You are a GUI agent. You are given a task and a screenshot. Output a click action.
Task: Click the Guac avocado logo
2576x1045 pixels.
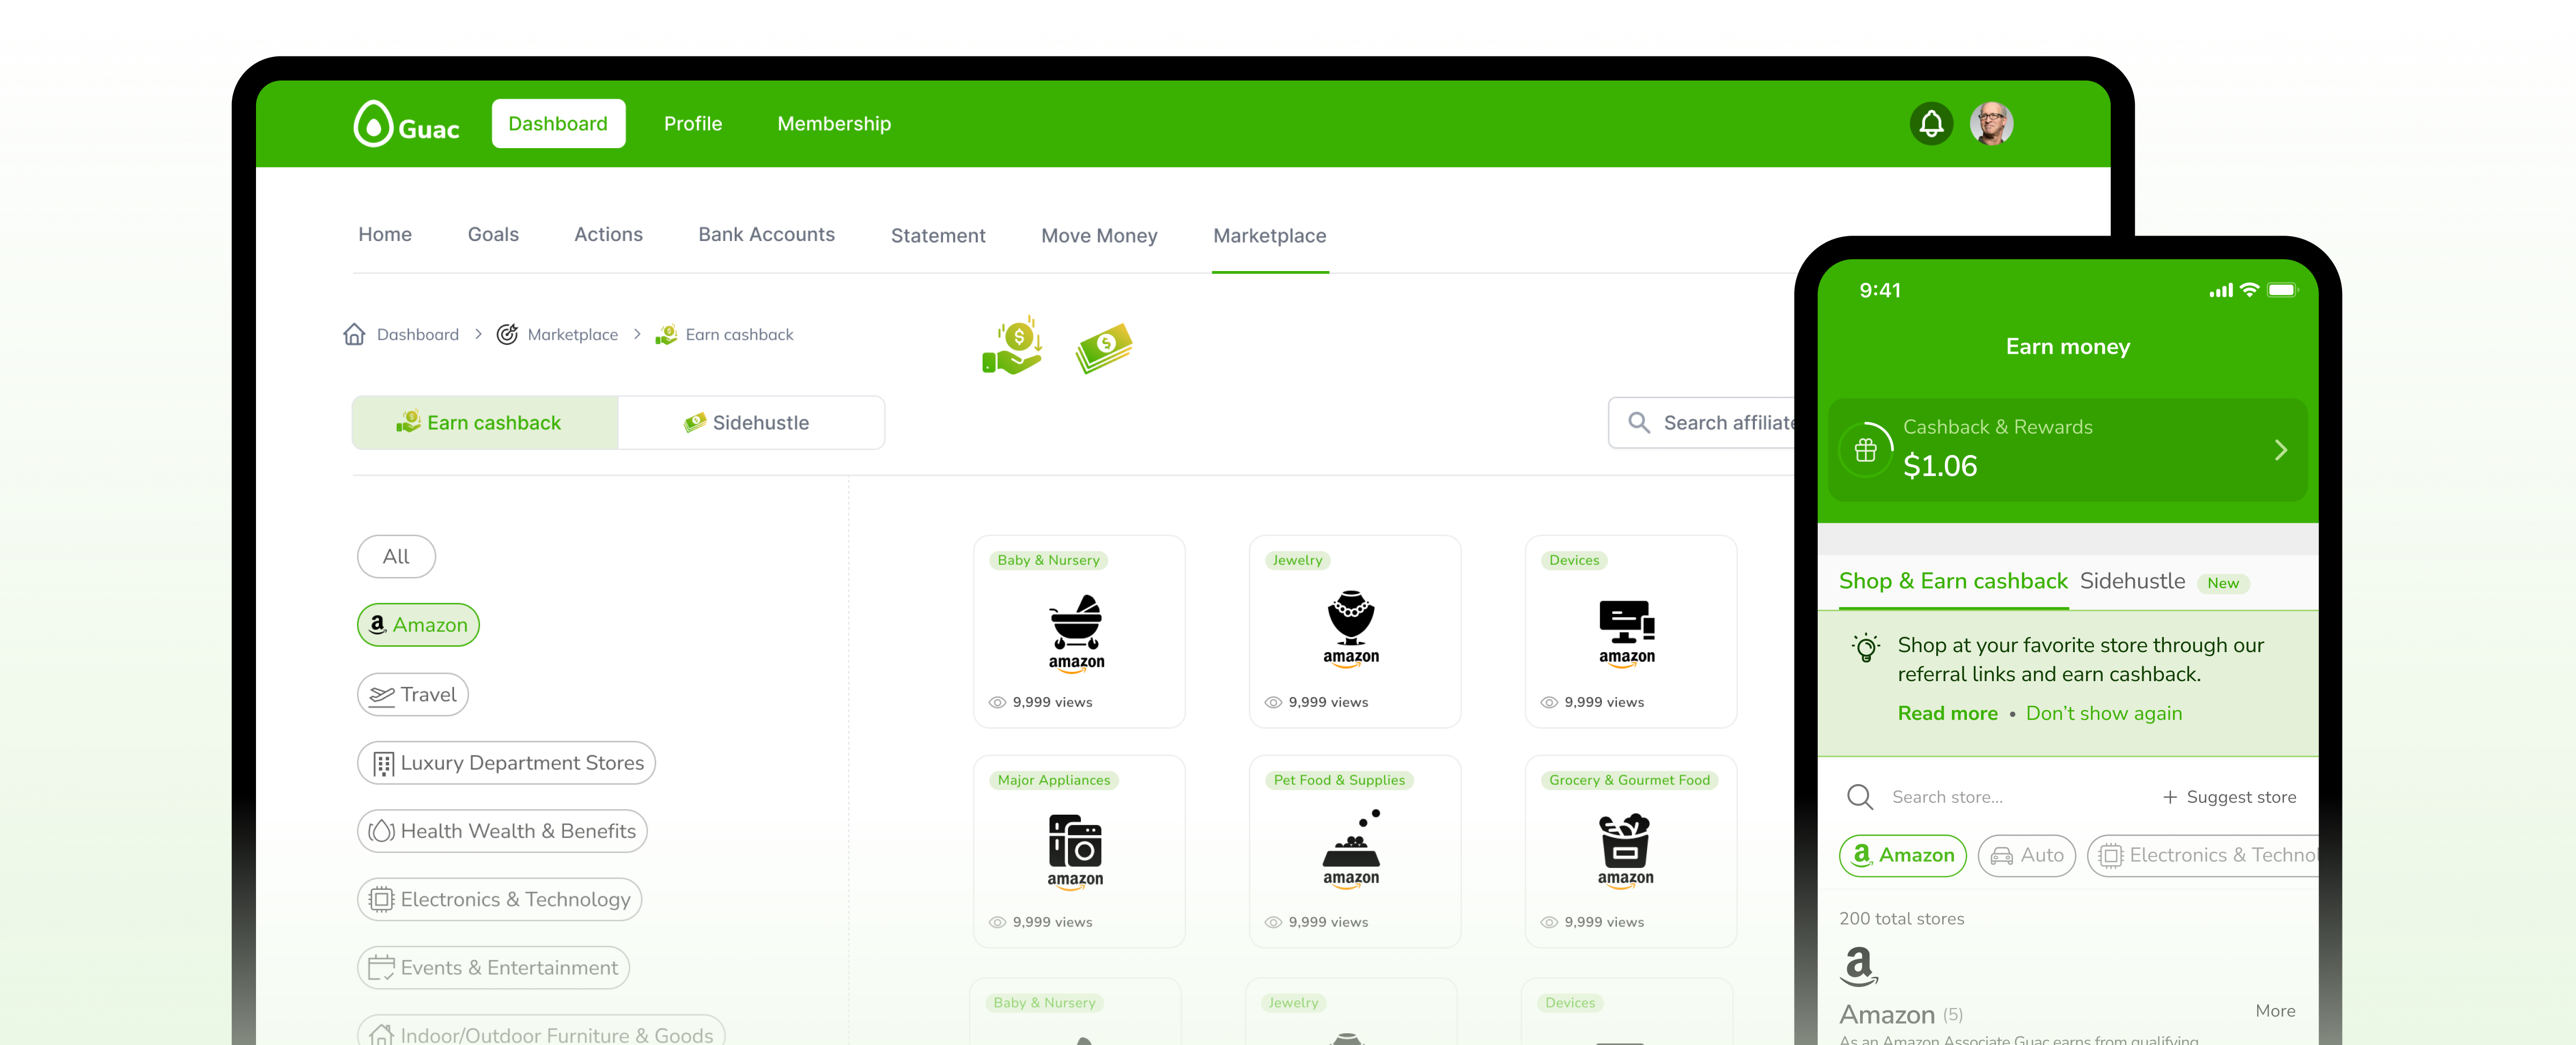(x=374, y=125)
